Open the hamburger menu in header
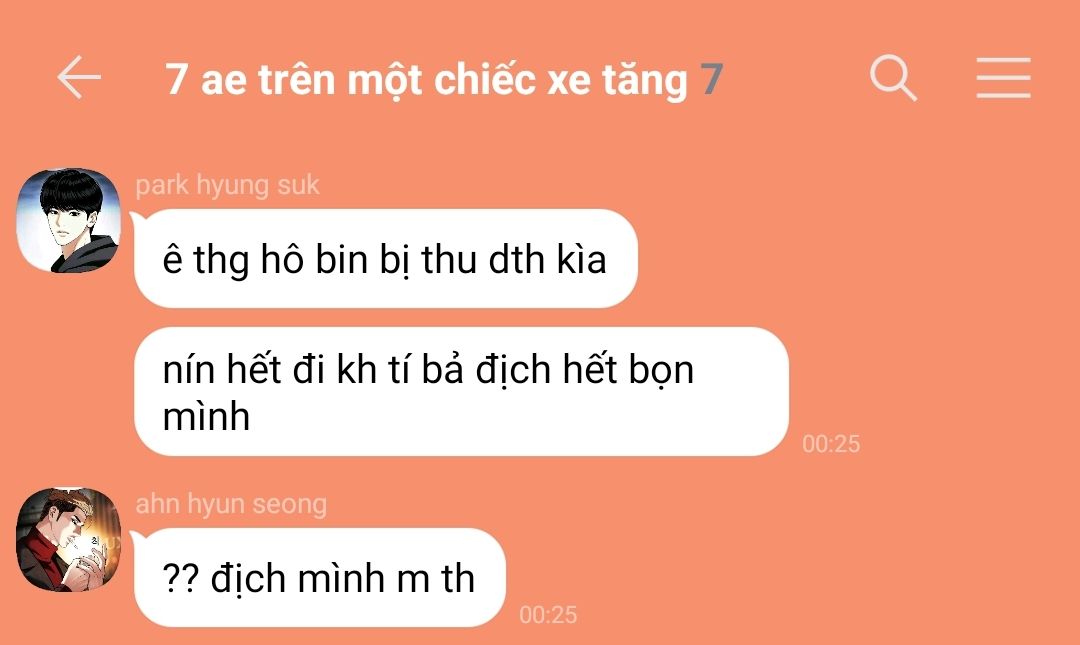 coord(1003,78)
